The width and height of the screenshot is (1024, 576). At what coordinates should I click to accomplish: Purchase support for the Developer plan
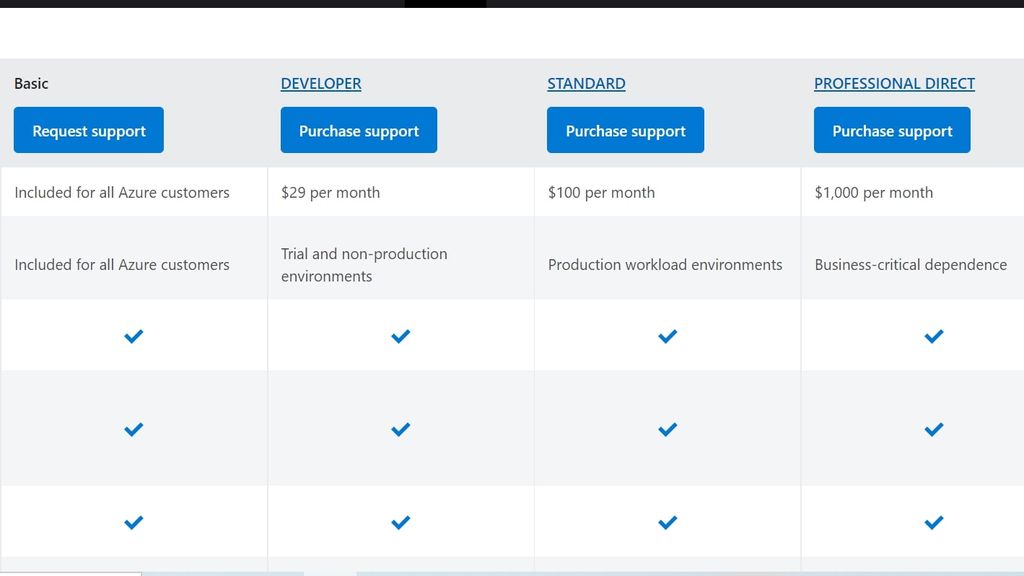tap(358, 130)
